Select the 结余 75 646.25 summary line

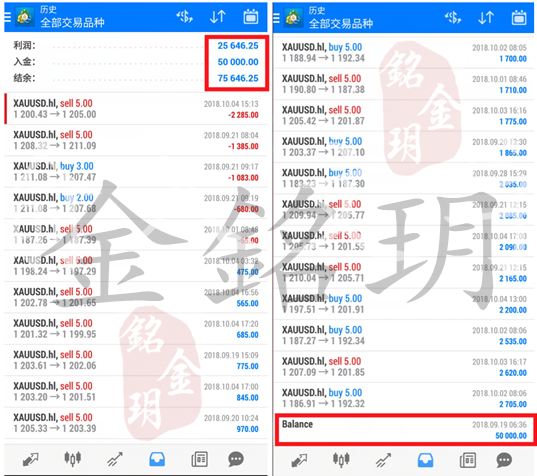click(136, 78)
